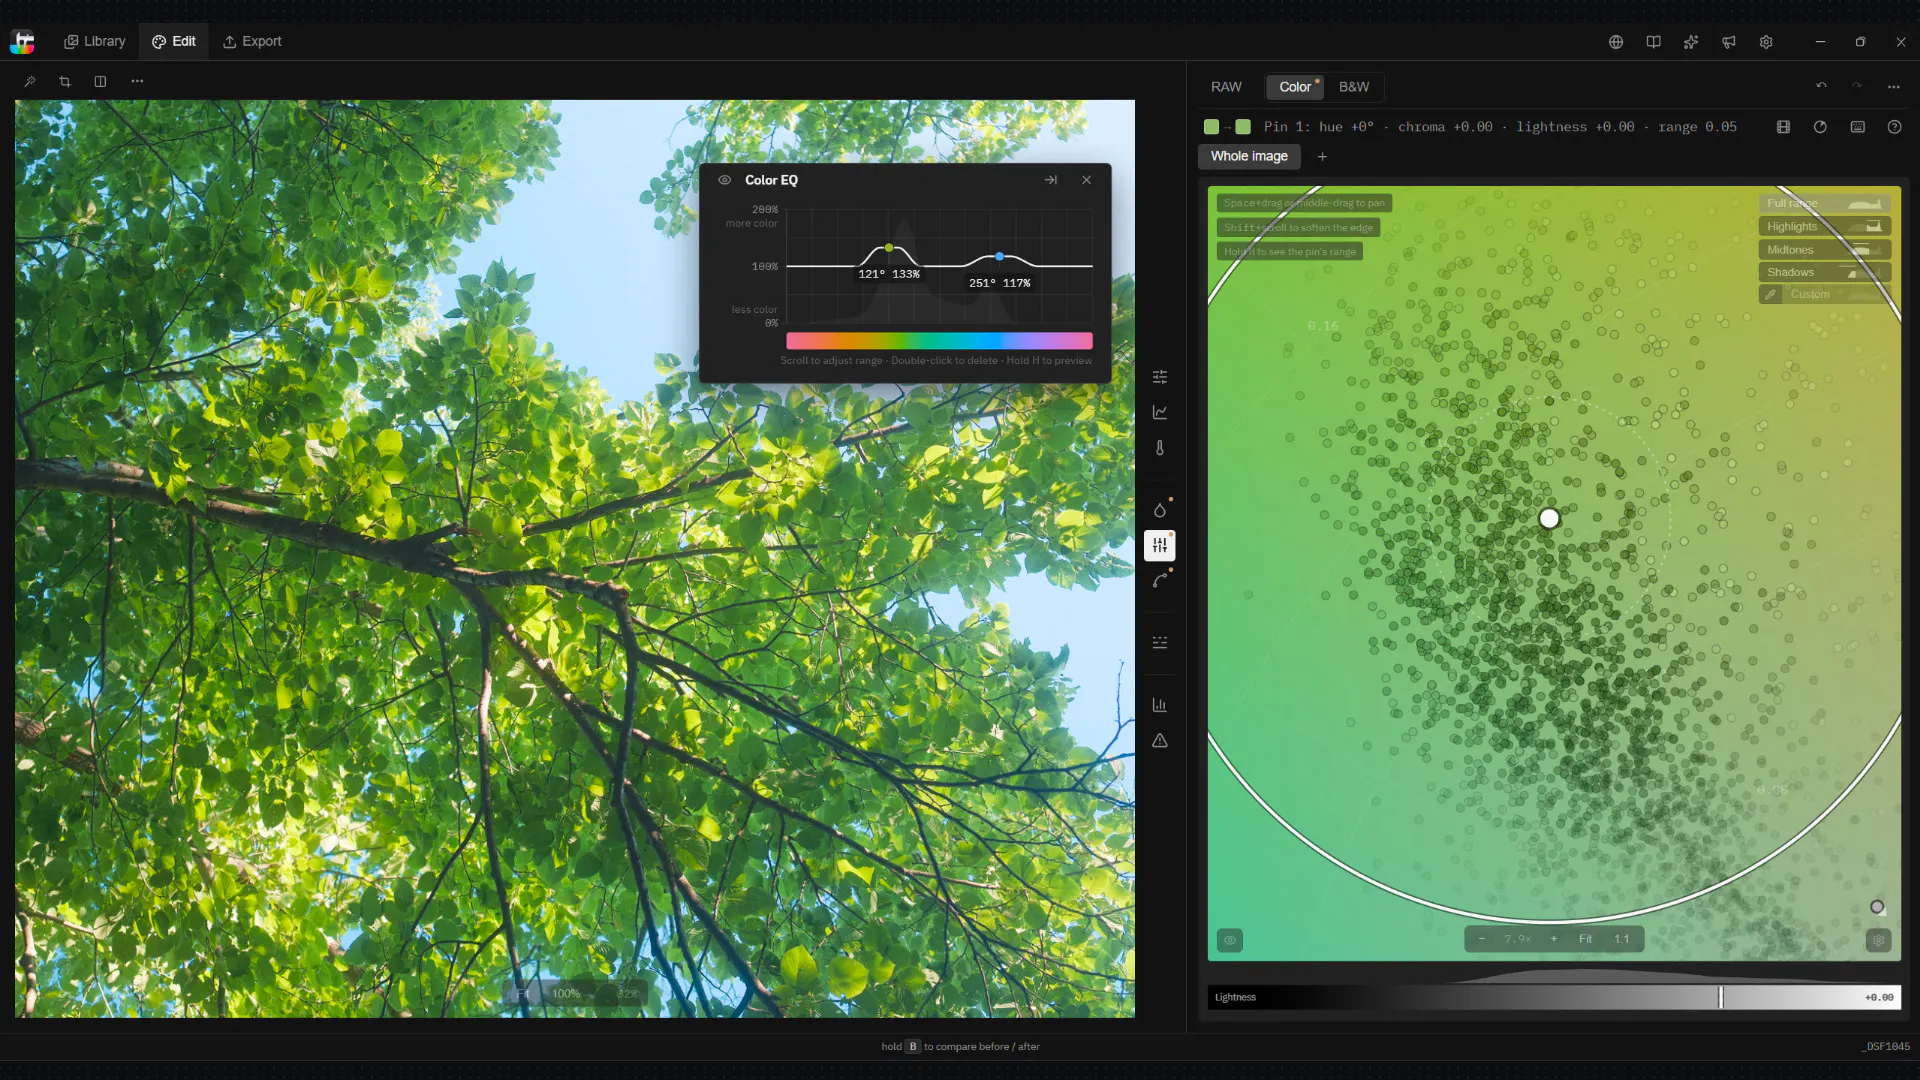Image resolution: width=1920 pixels, height=1080 pixels.
Task: Add a new mask with plus button
Action: (x=1322, y=156)
